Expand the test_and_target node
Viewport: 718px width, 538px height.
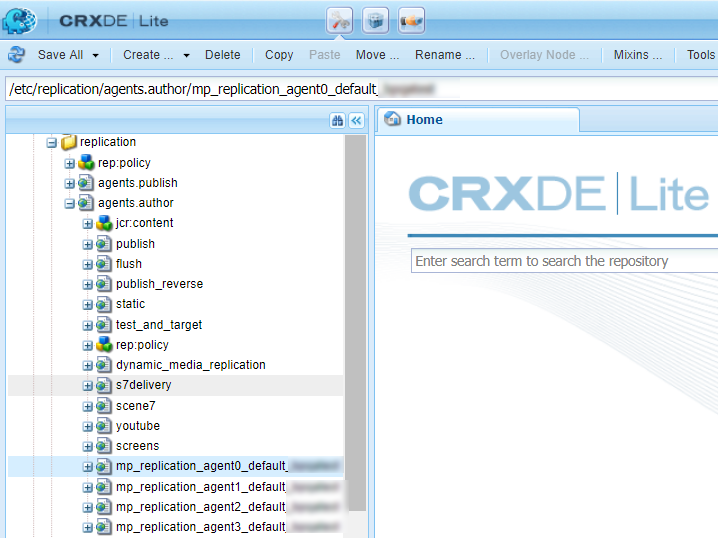(x=87, y=326)
